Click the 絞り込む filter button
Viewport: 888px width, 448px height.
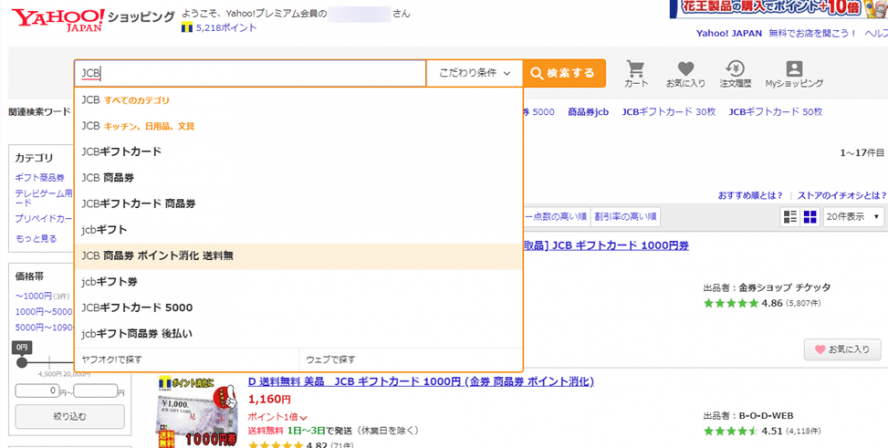click(x=69, y=416)
